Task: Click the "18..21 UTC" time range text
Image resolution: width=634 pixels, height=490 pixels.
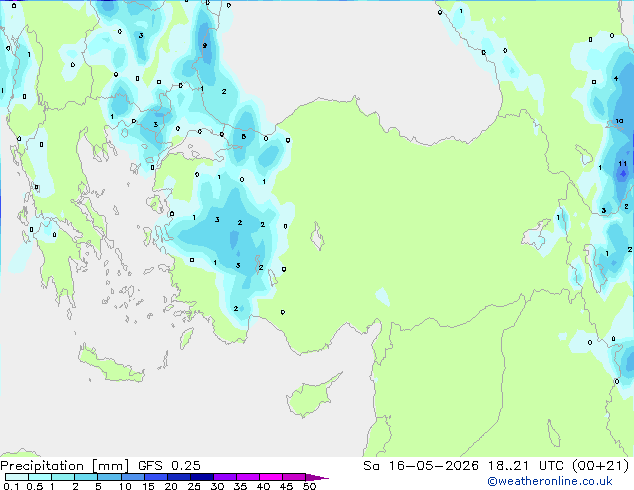Action: [x=525, y=466]
